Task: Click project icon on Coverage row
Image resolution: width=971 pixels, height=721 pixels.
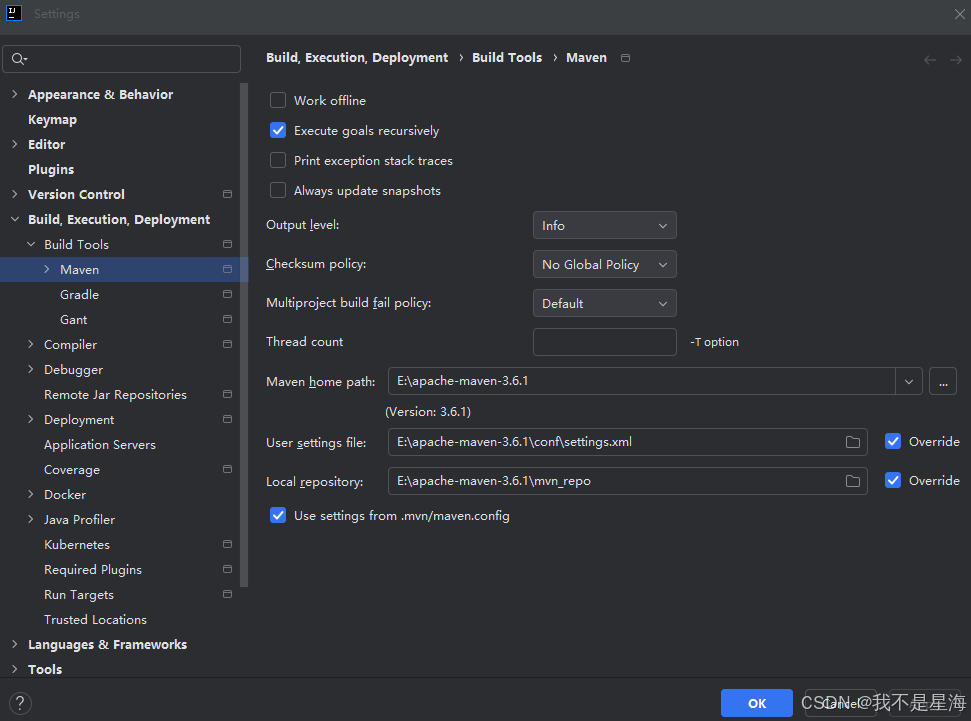Action: pos(227,469)
